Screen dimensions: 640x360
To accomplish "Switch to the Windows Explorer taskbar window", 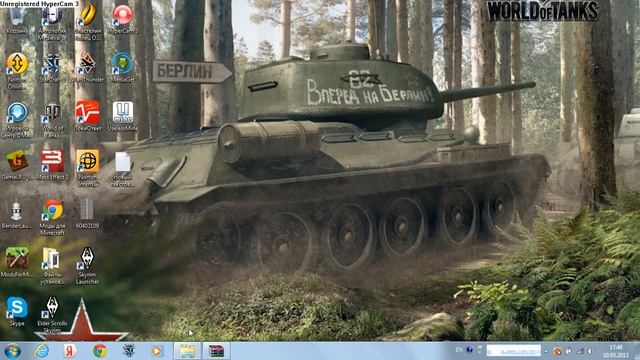I will 187,351.
